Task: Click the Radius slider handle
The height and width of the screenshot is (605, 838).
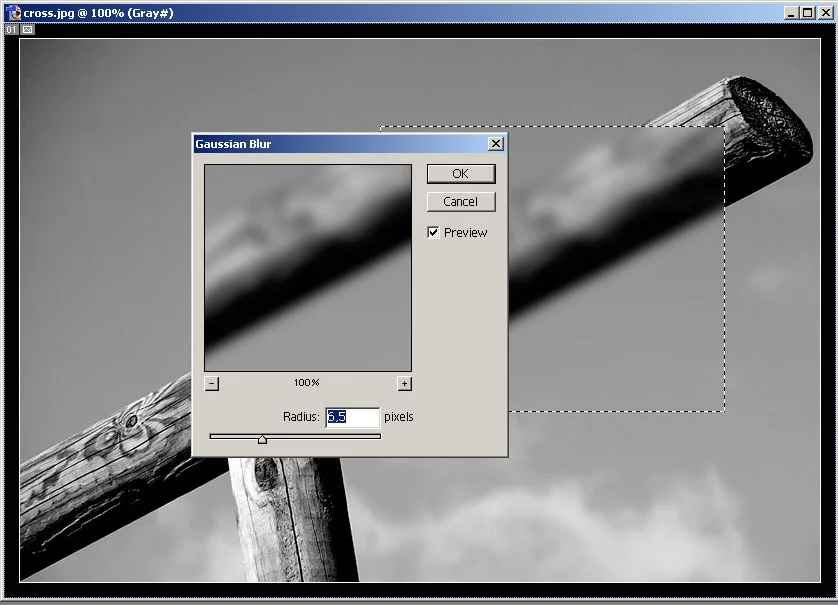Action: coord(262,438)
